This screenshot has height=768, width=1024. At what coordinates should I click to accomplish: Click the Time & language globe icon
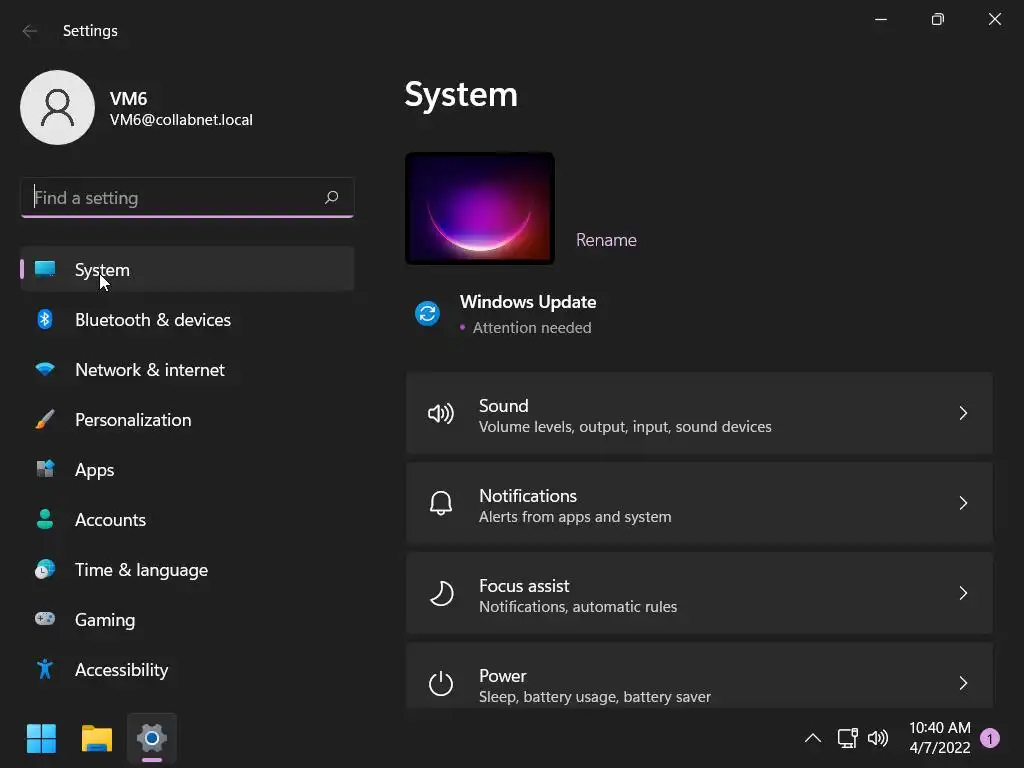point(45,569)
